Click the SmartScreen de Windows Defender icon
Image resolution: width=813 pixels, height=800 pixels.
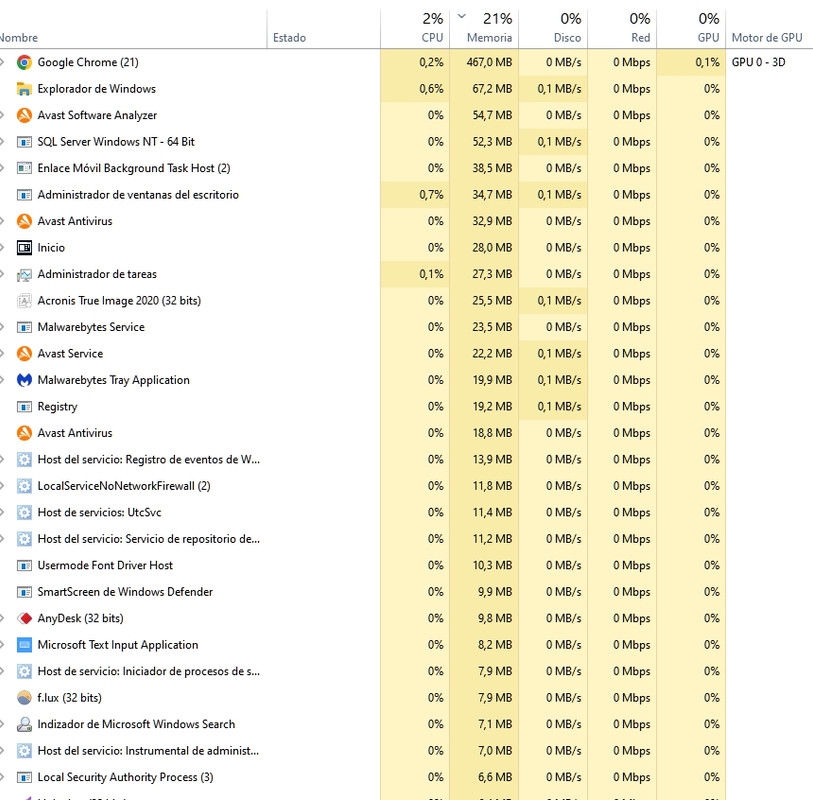point(24,592)
